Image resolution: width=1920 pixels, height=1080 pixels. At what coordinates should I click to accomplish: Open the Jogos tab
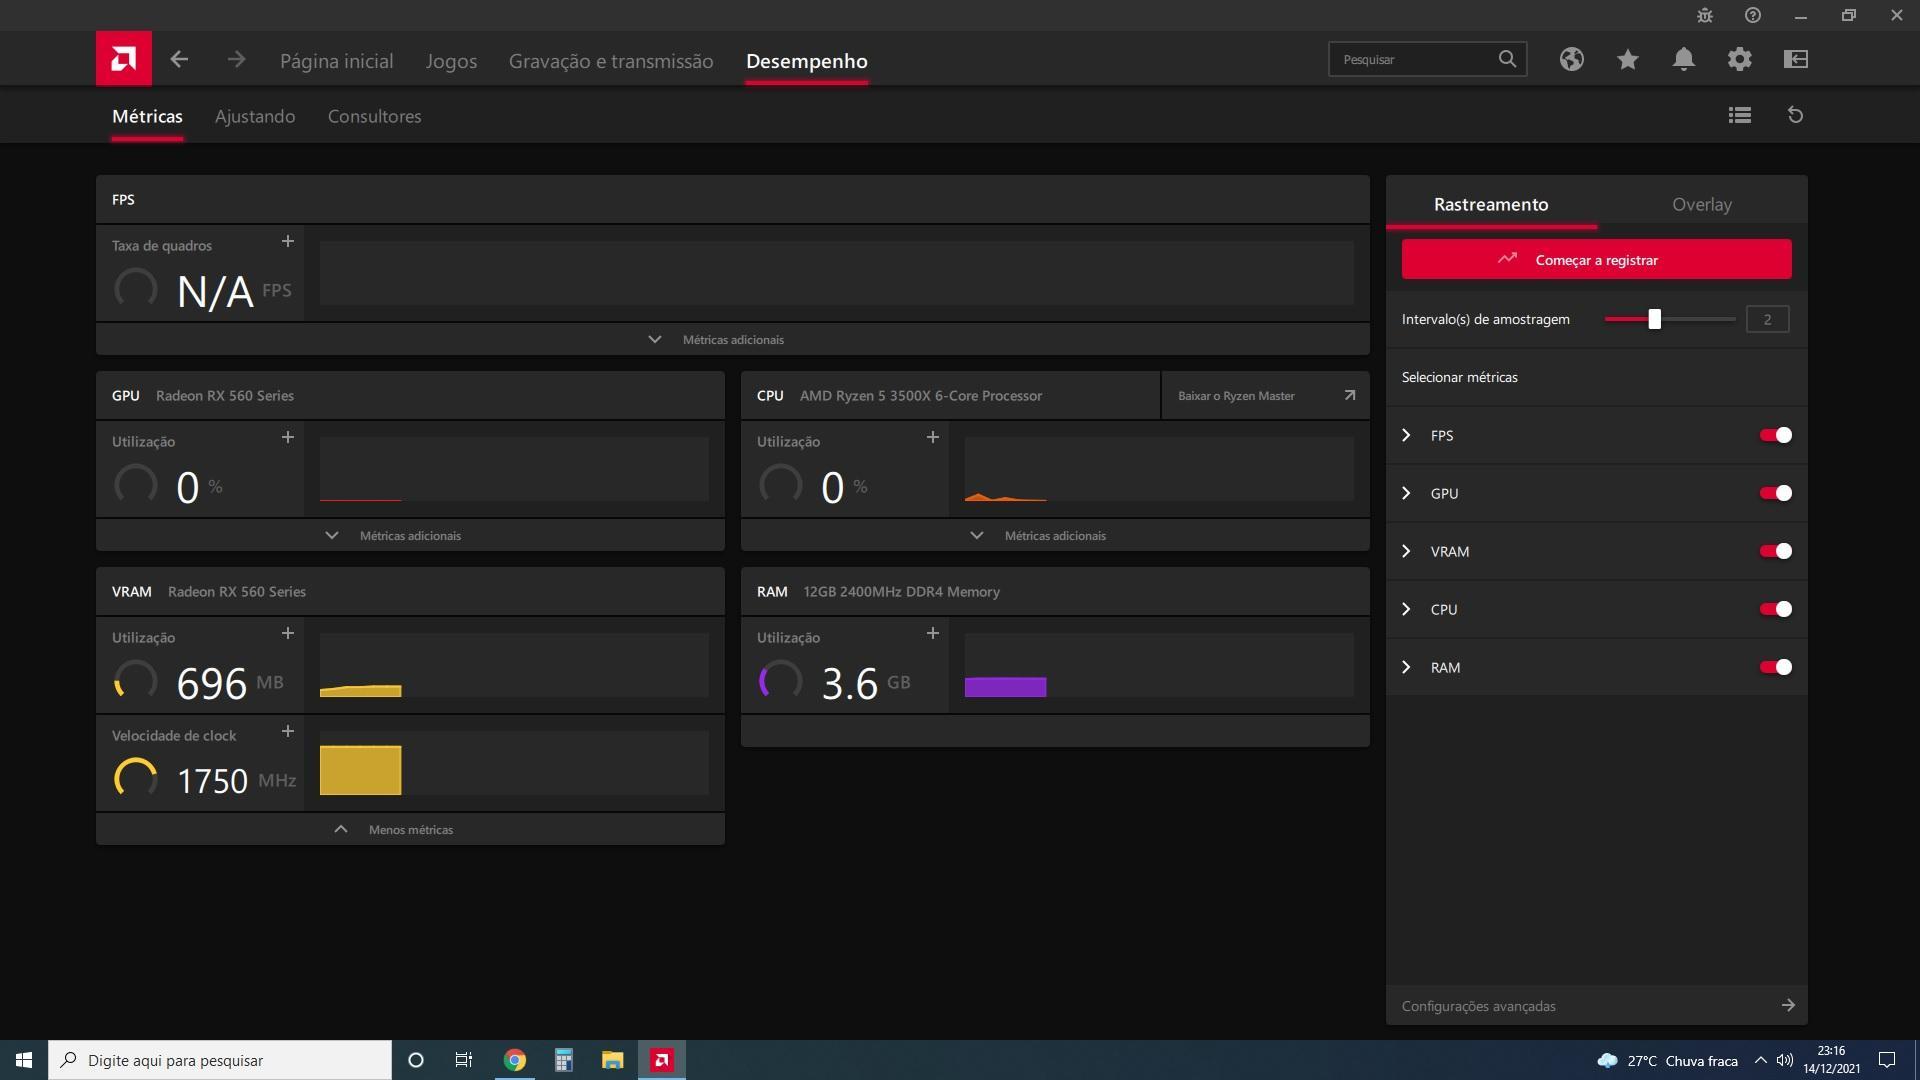coord(451,61)
